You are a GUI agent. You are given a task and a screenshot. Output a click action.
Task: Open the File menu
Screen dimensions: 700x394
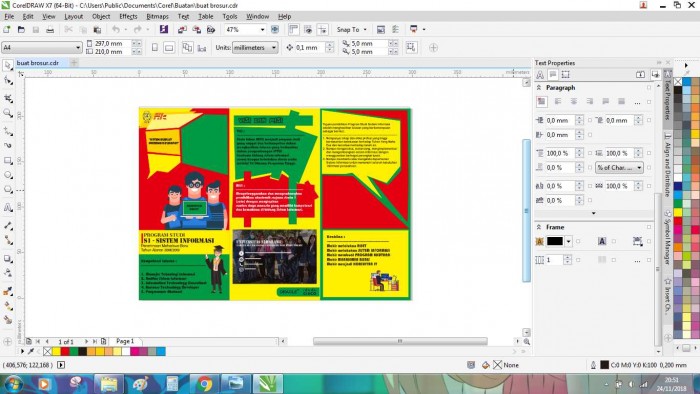pyautogui.click(x=9, y=17)
